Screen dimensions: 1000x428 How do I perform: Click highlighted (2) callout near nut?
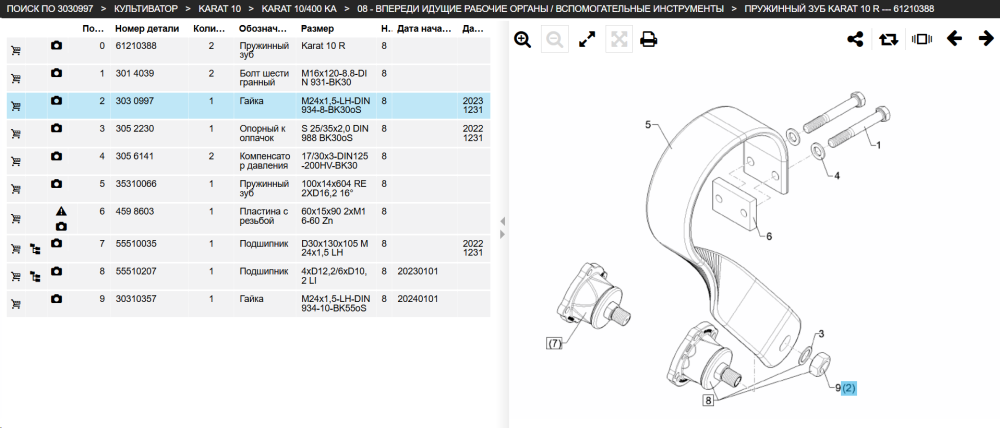point(849,387)
